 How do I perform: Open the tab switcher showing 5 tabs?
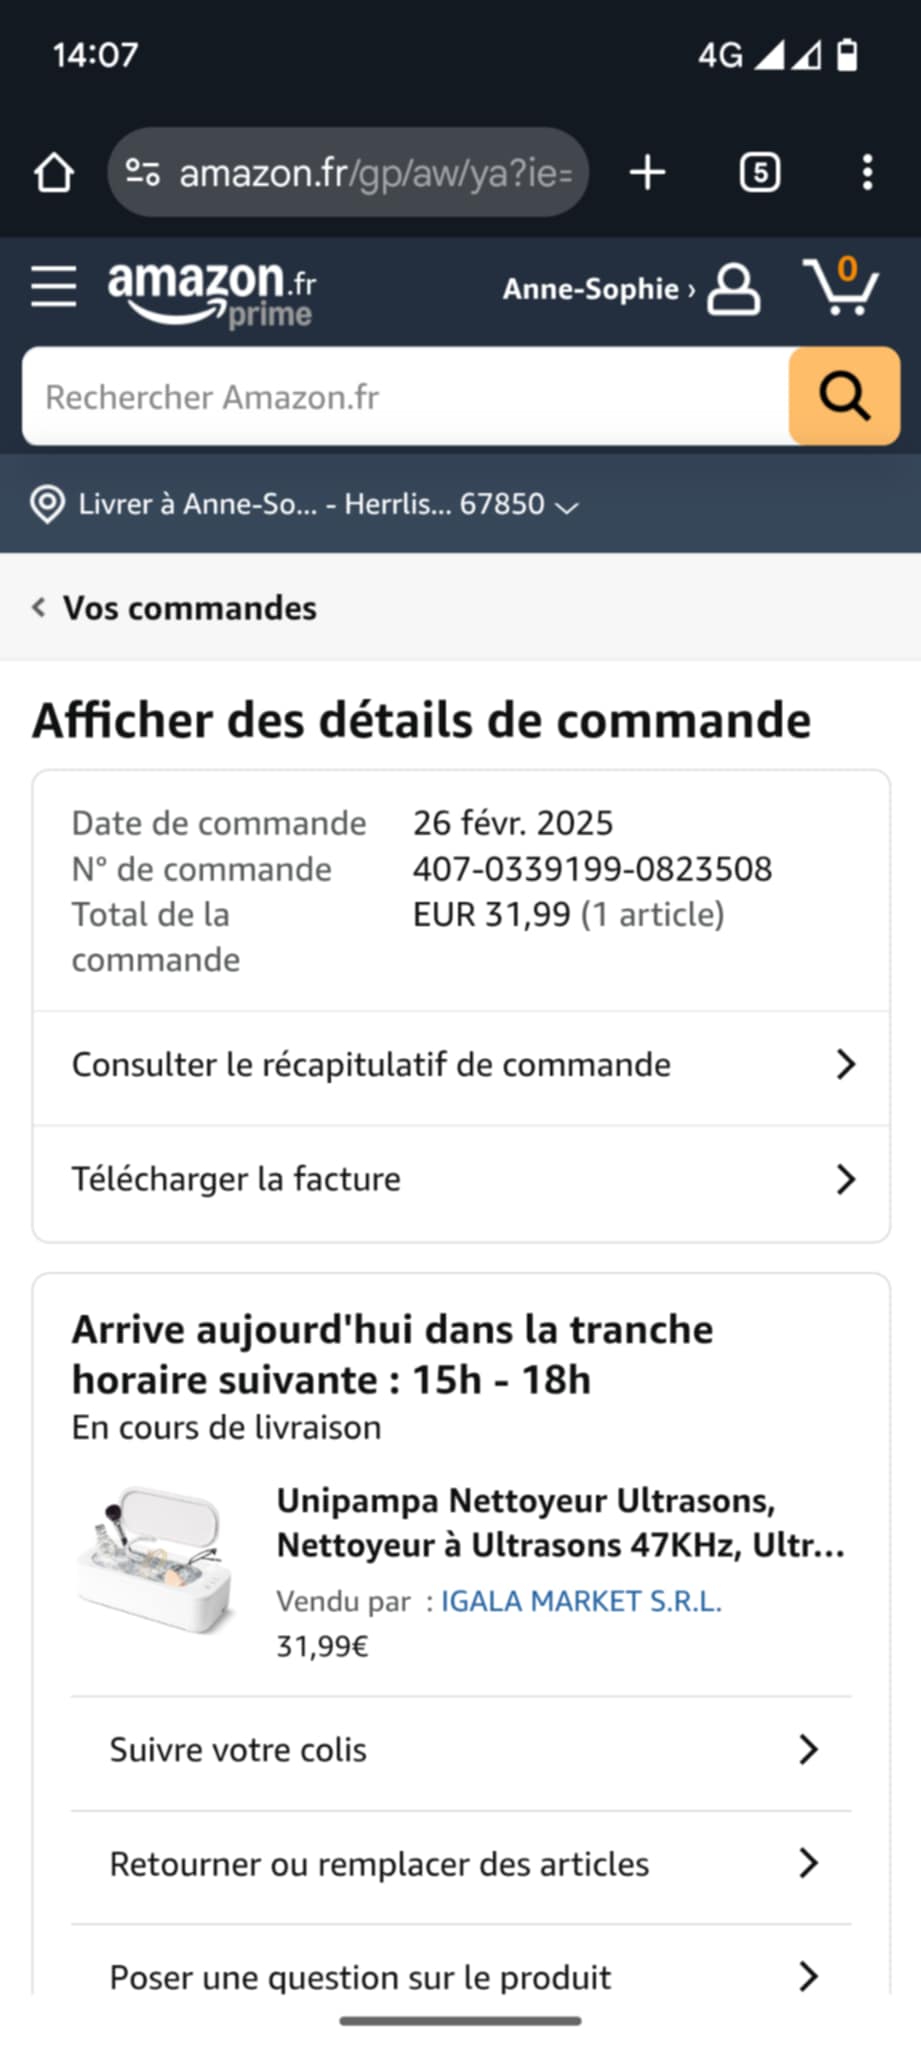click(759, 173)
